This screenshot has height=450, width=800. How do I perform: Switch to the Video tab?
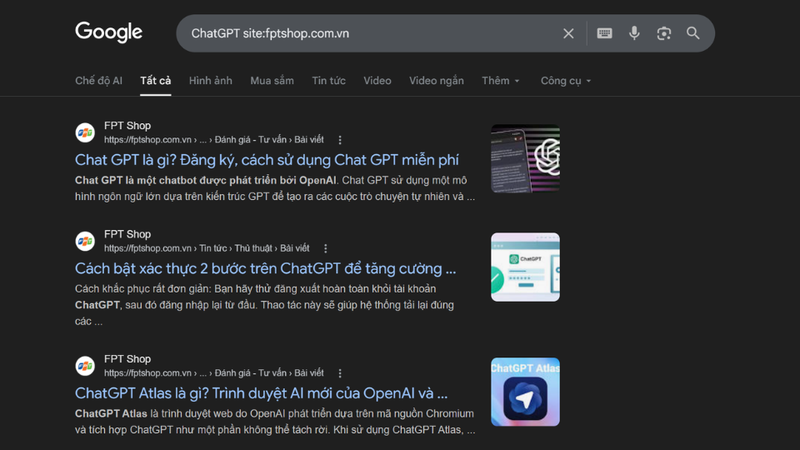pyautogui.click(x=377, y=81)
